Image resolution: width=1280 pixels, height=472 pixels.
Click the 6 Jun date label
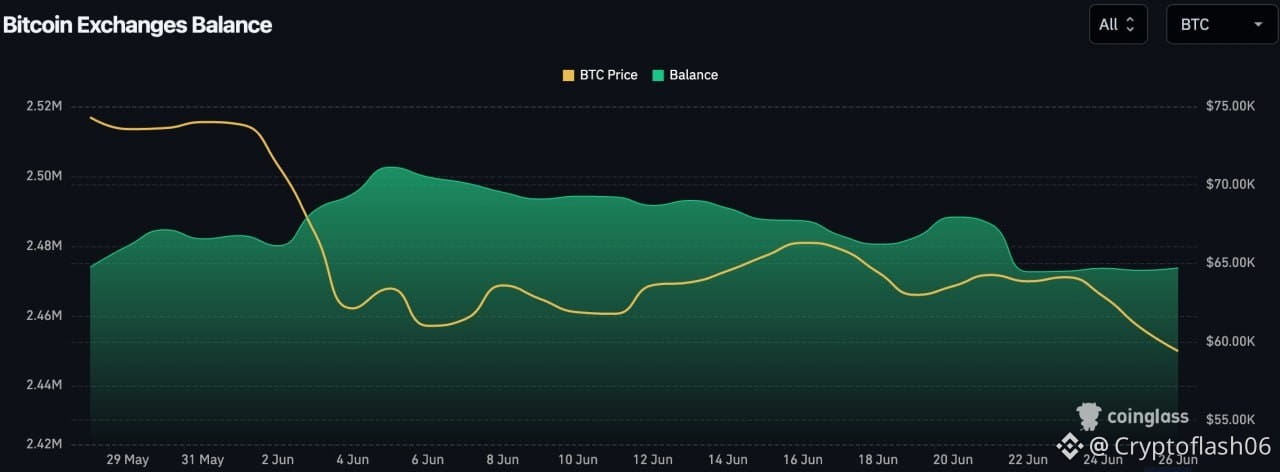pos(427,460)
